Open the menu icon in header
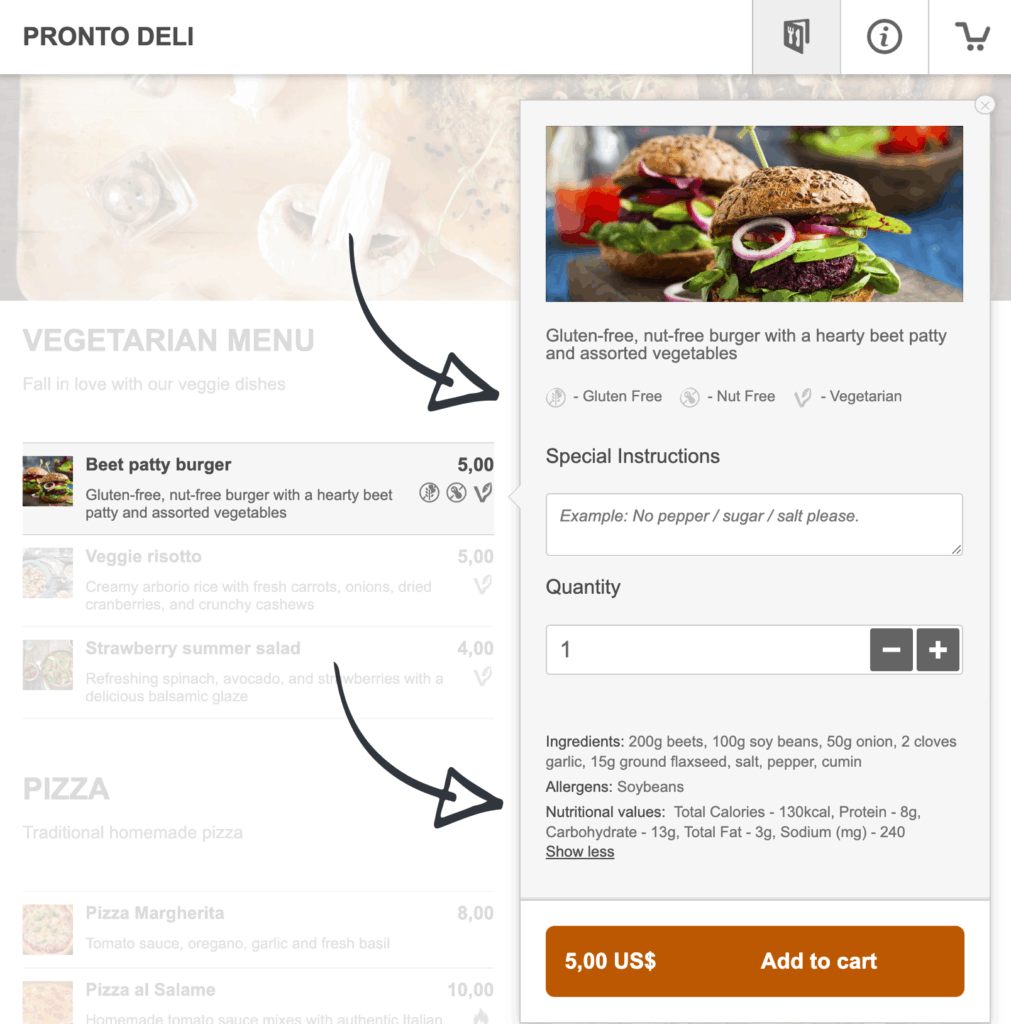This screenshot has width=1011, height=1024. (796, 37)
